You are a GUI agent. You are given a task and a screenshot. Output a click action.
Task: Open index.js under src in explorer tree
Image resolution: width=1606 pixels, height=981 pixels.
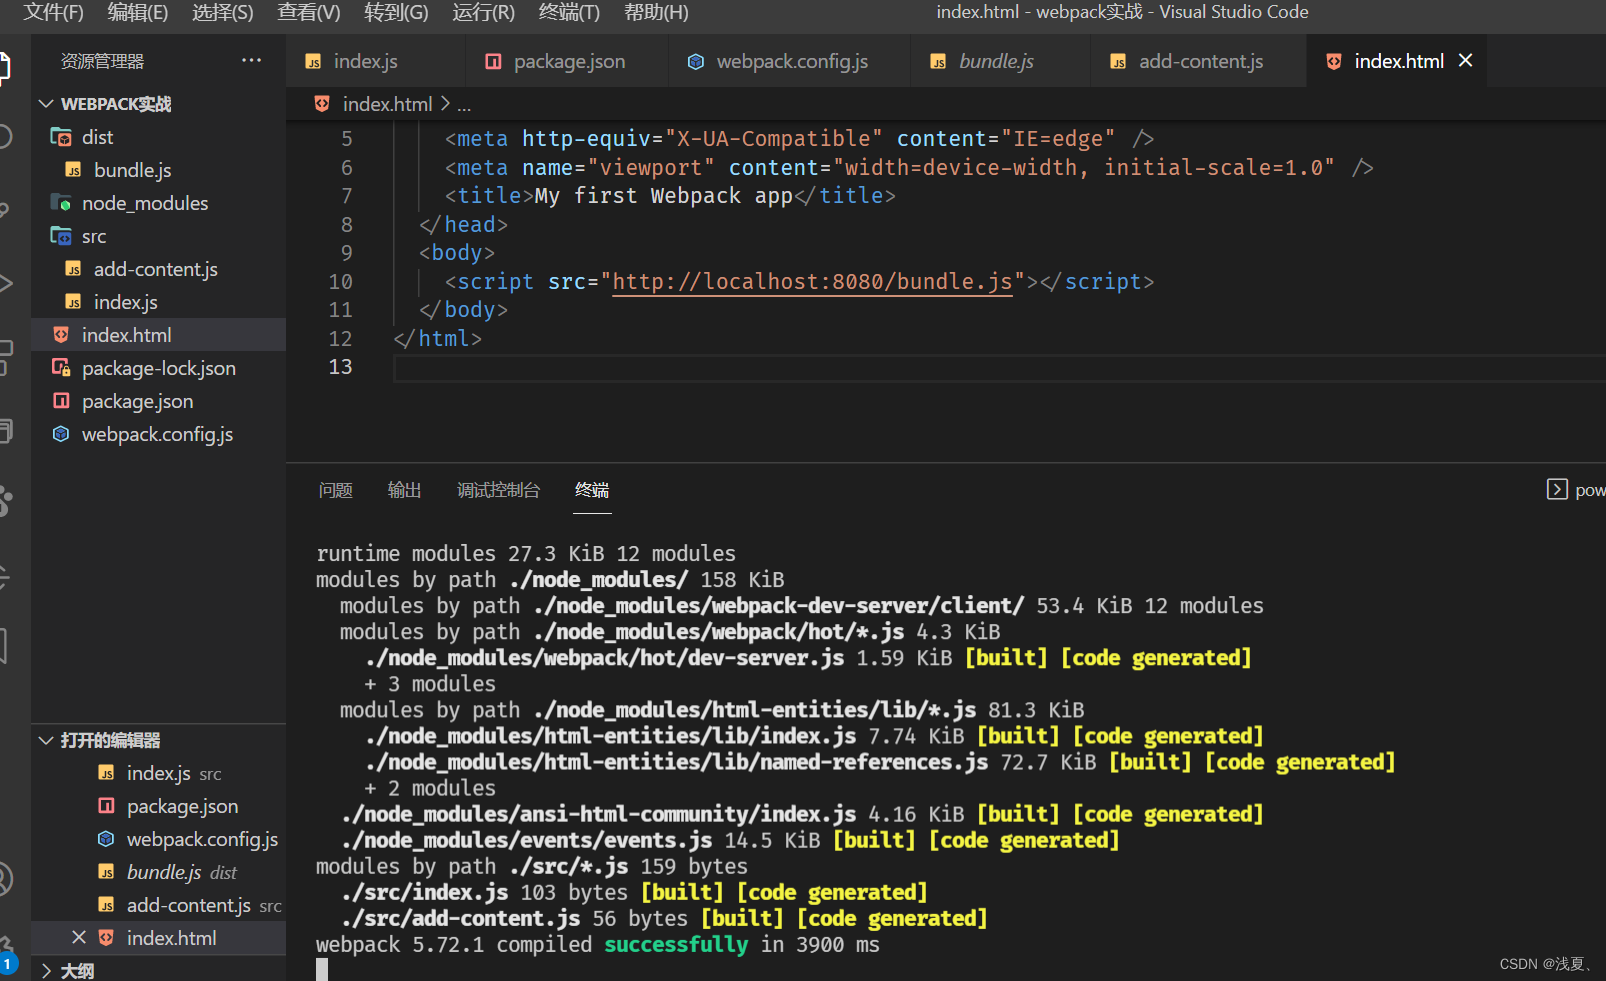click(158, 302)
